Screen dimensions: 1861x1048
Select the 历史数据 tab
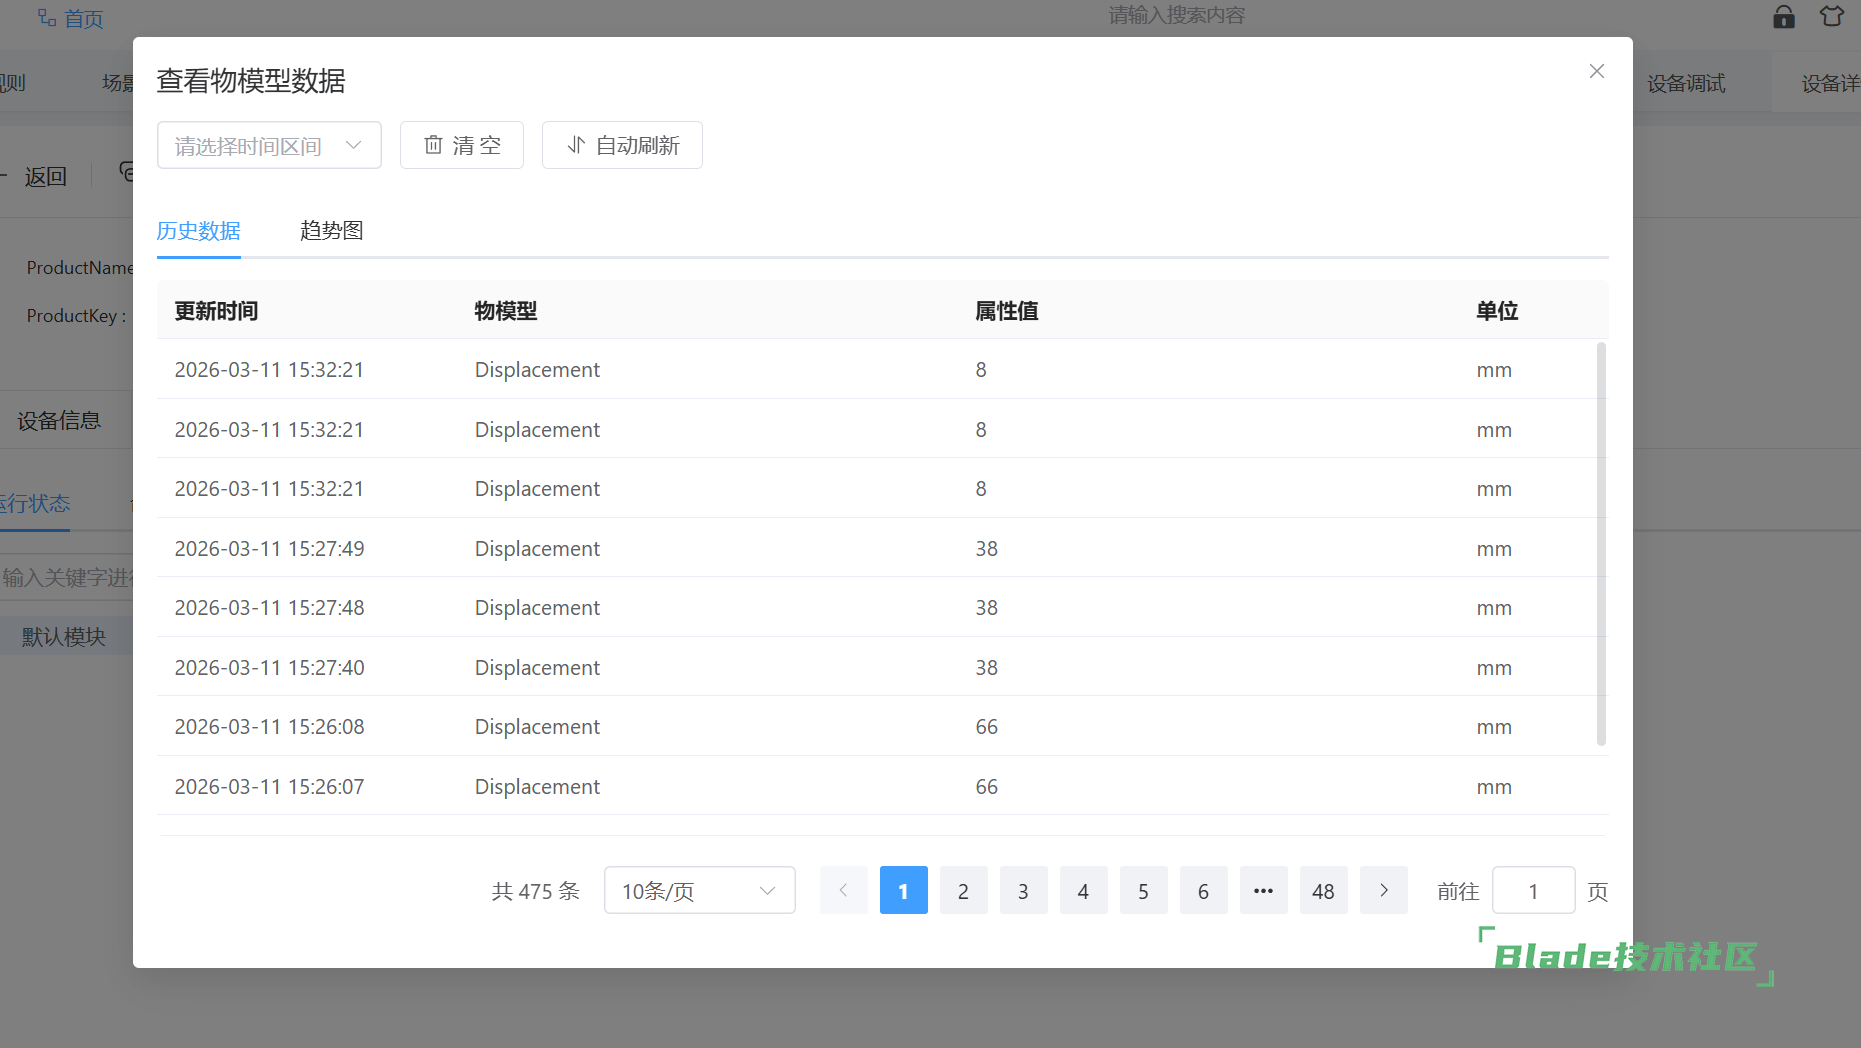click(x=198, y=231)
